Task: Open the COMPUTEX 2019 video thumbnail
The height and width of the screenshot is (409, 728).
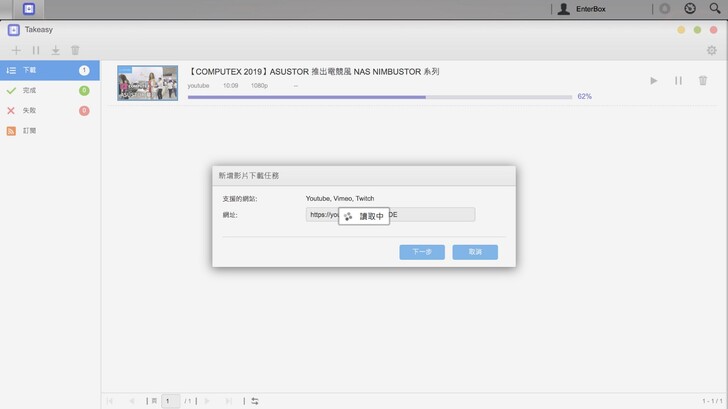Action: [x=148, y=83]
